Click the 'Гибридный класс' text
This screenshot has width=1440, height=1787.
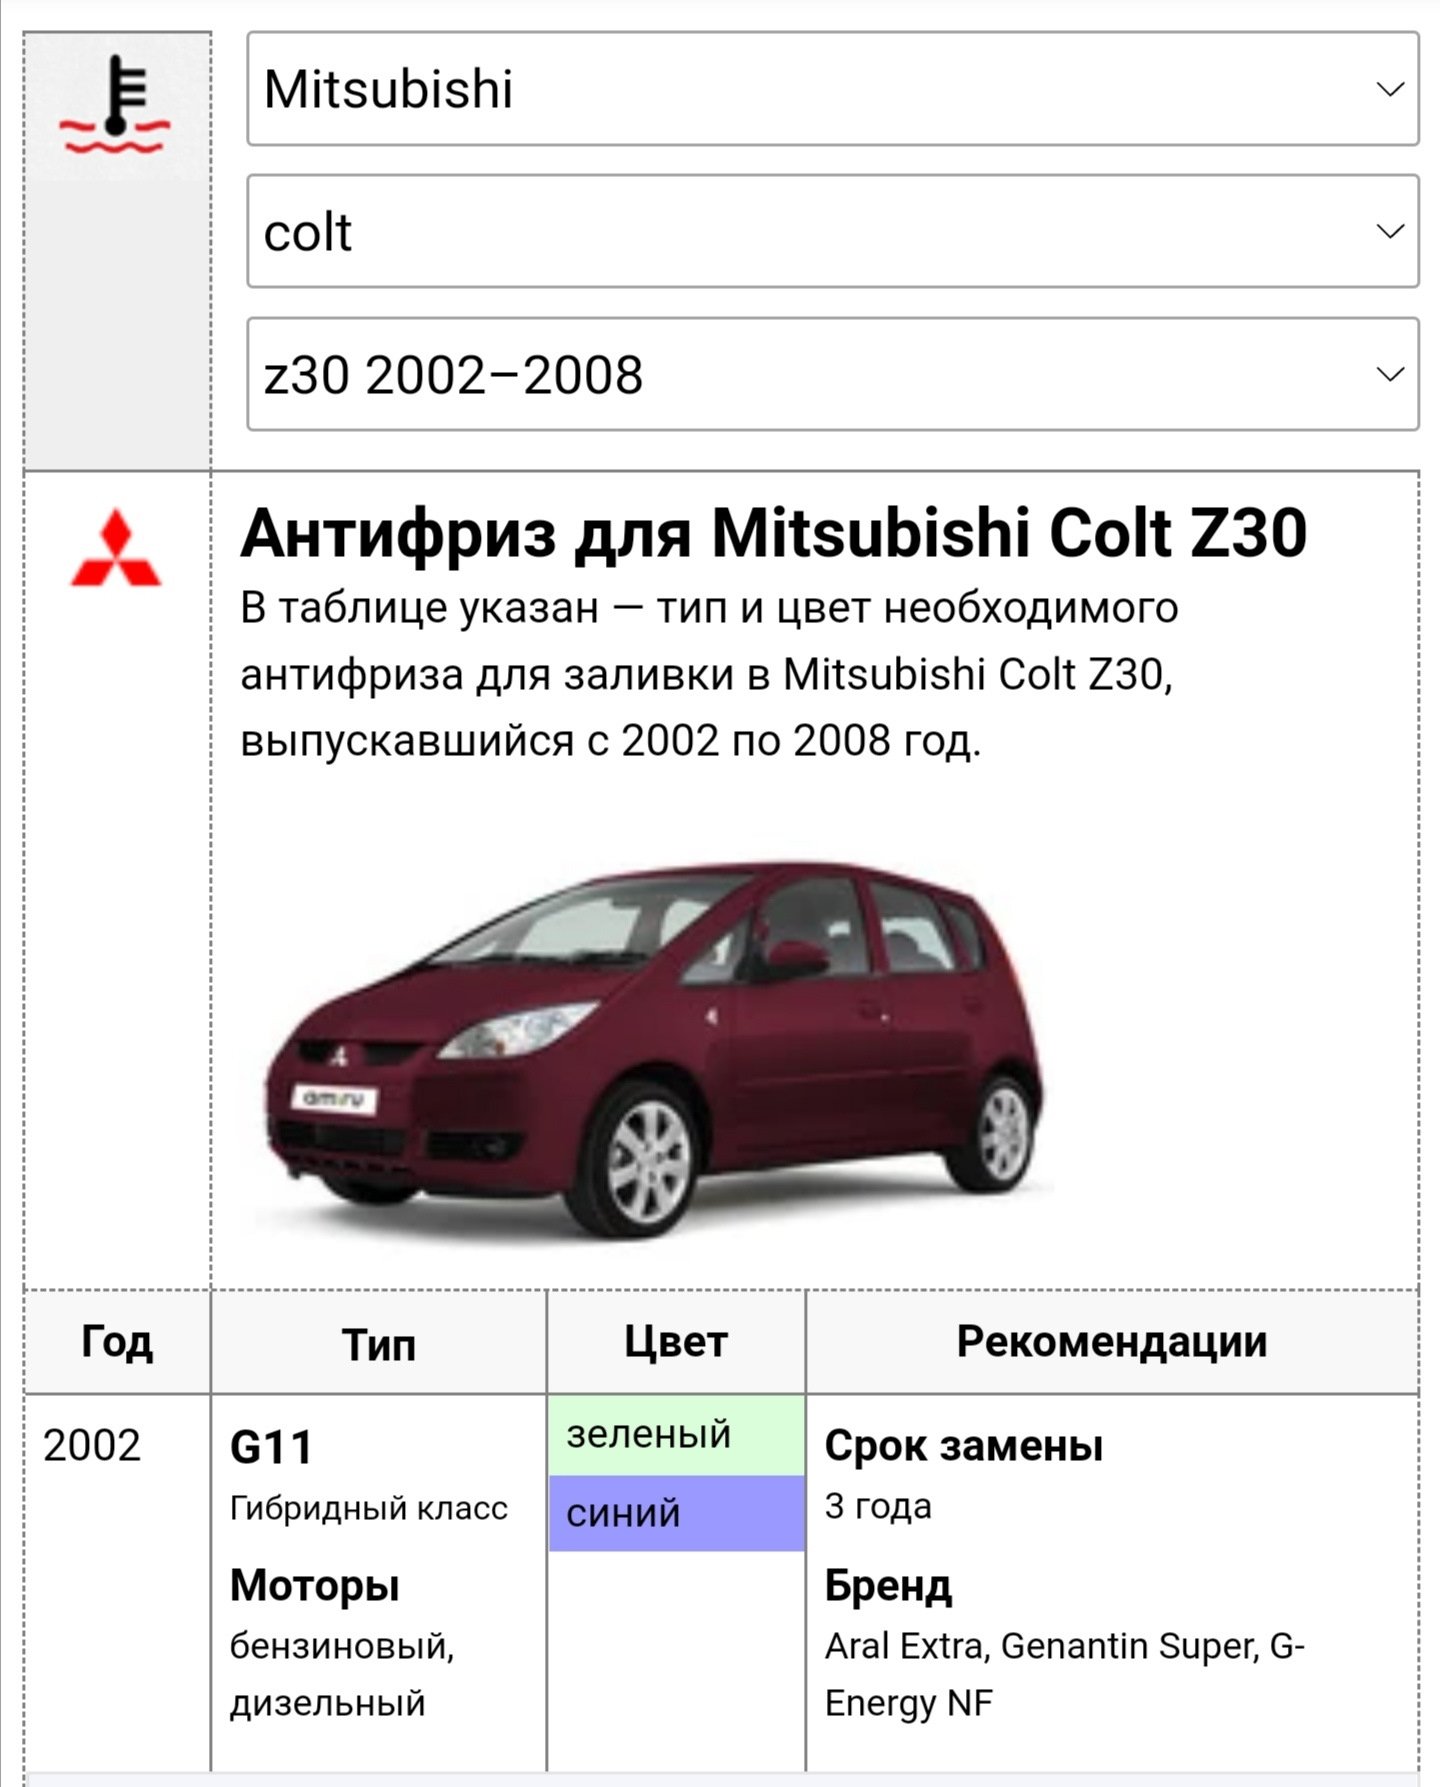(x=369, y=1508)
